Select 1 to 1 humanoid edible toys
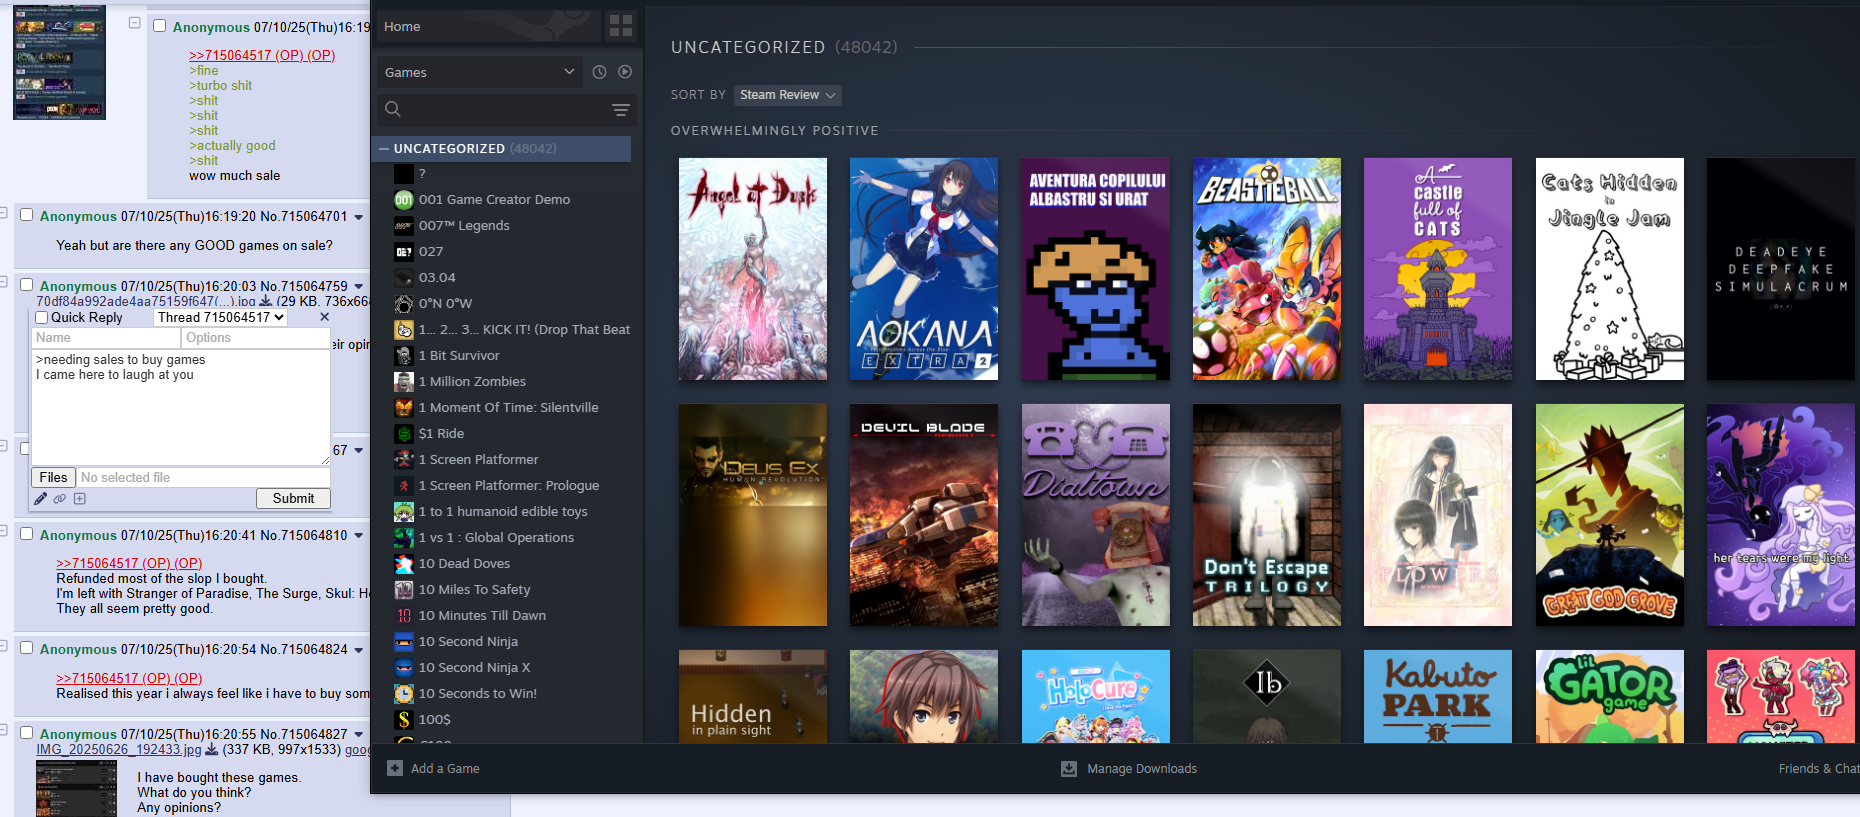1860x817 pixels. [503, 512]
